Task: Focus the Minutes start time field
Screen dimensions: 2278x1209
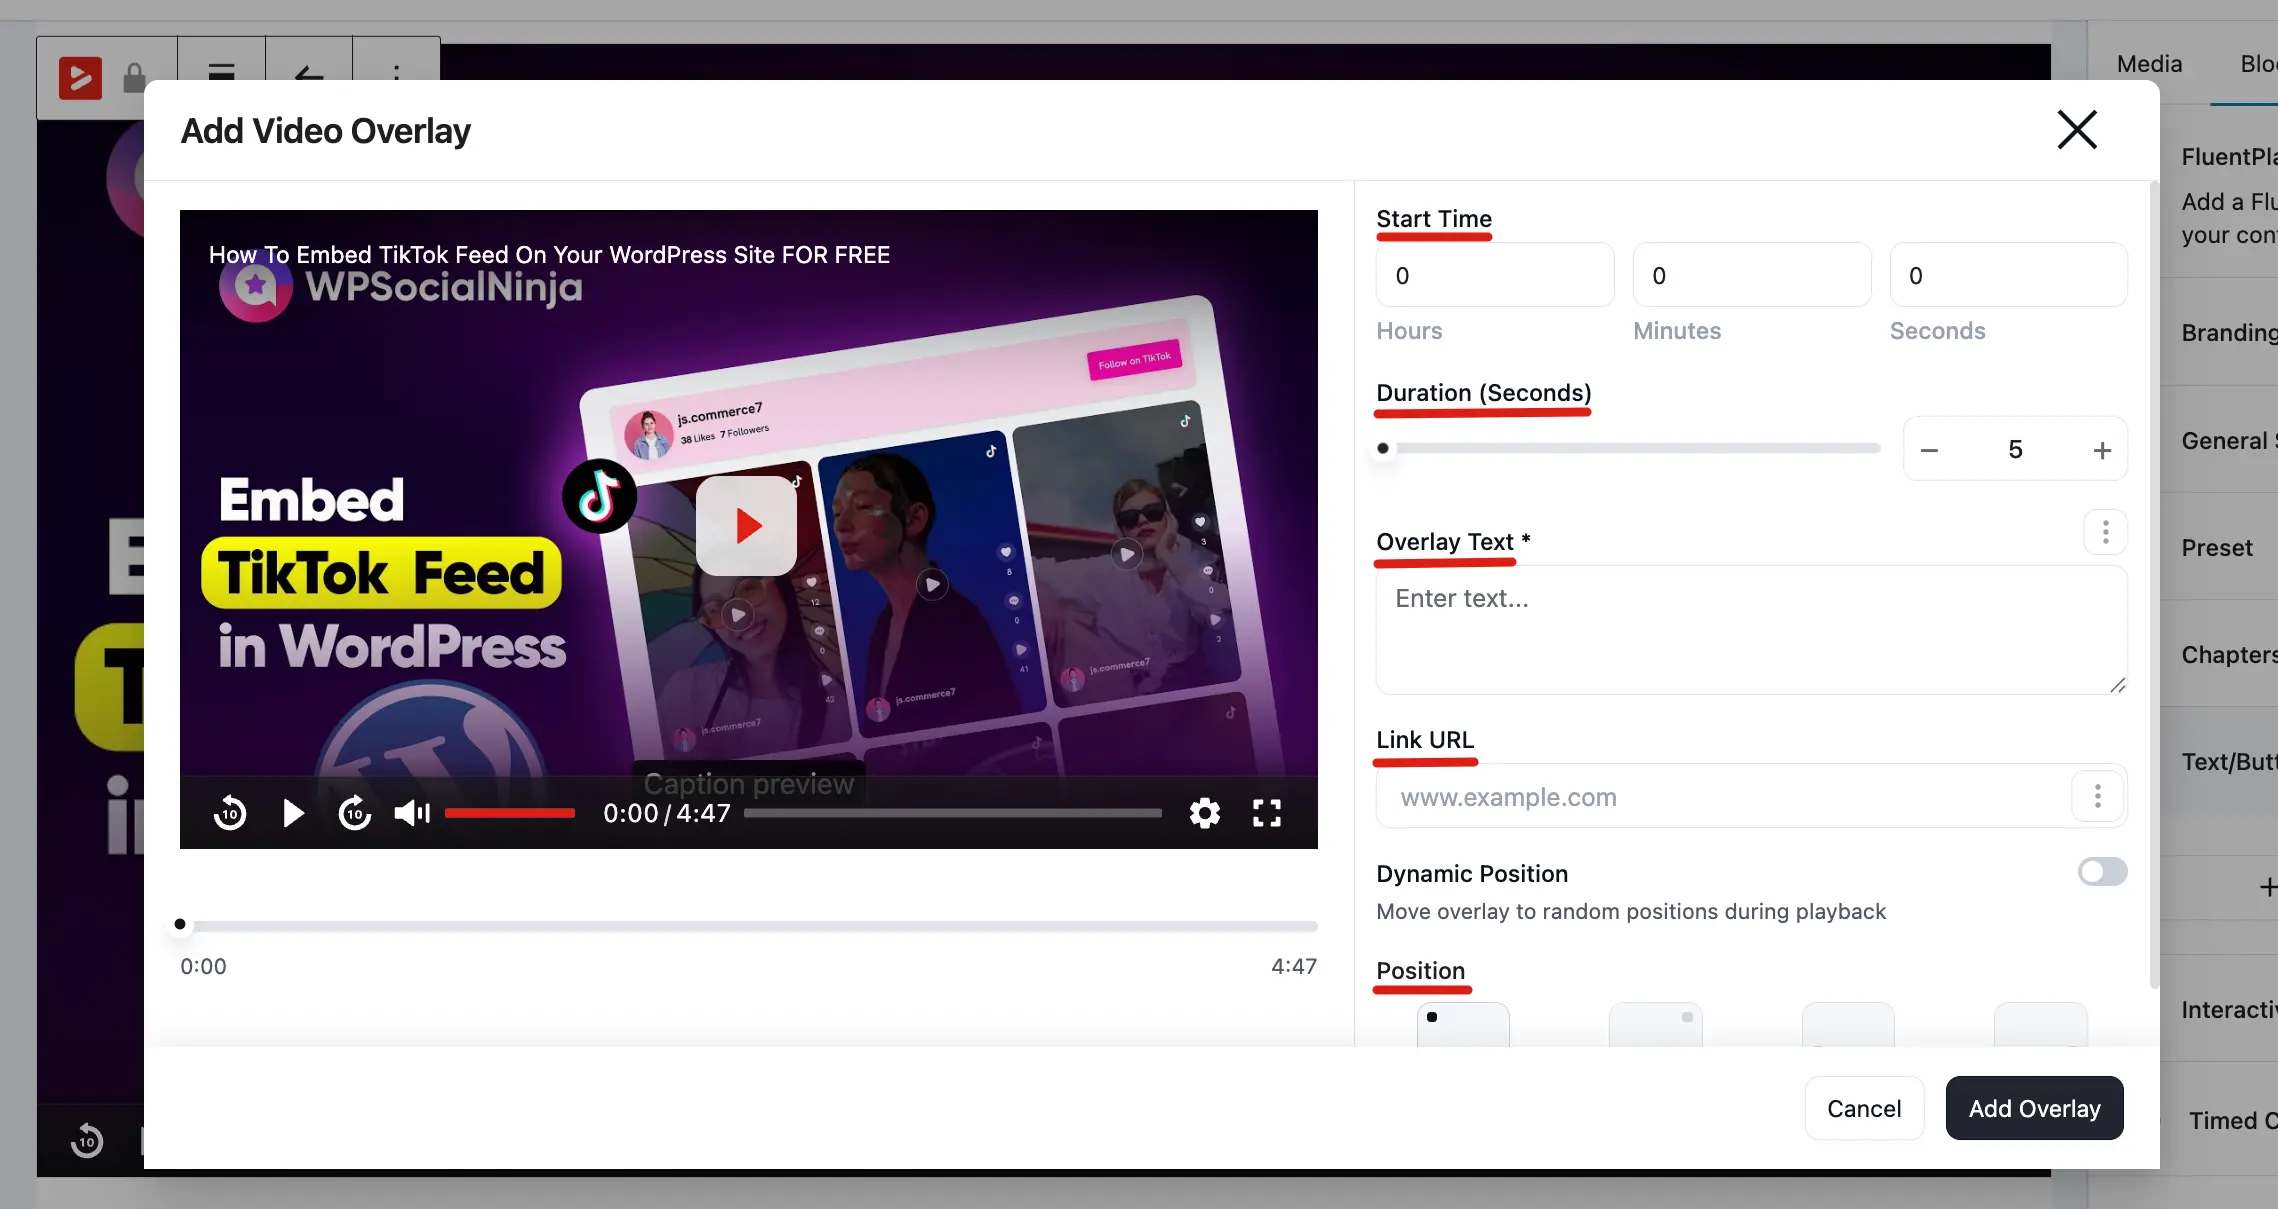Action: click(1752, 275)
